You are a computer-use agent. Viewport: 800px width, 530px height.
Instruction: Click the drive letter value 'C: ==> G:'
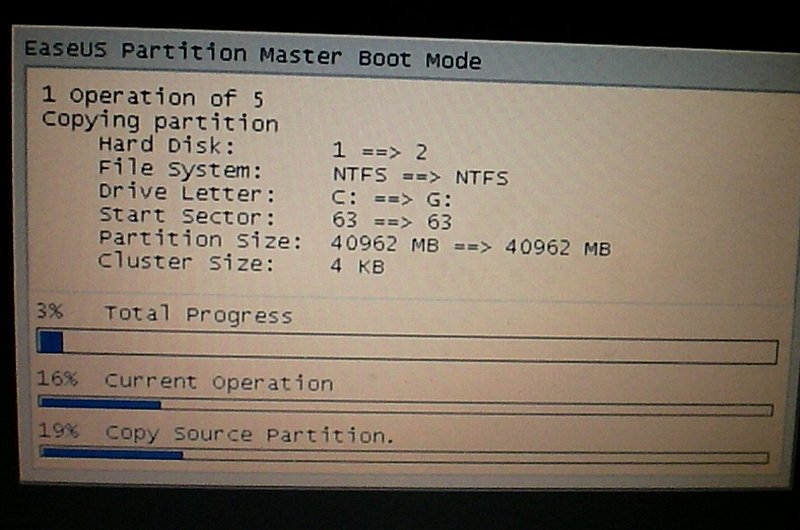click(x=391, y=199)
